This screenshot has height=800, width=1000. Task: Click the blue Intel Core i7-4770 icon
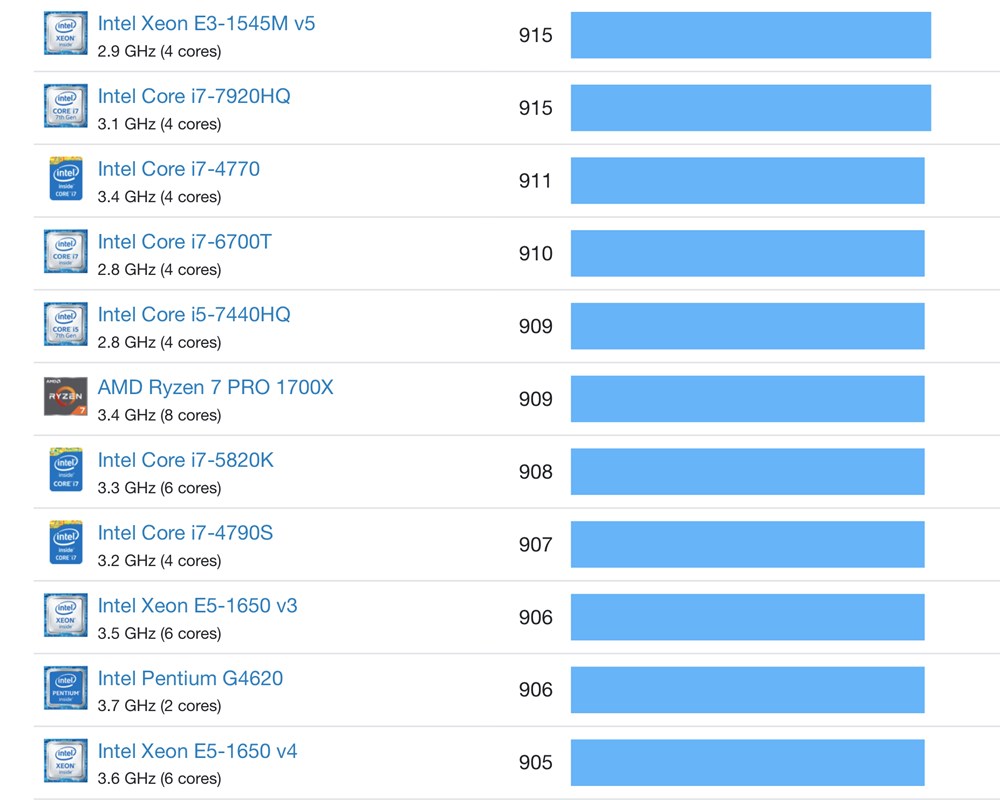point(65,179)
